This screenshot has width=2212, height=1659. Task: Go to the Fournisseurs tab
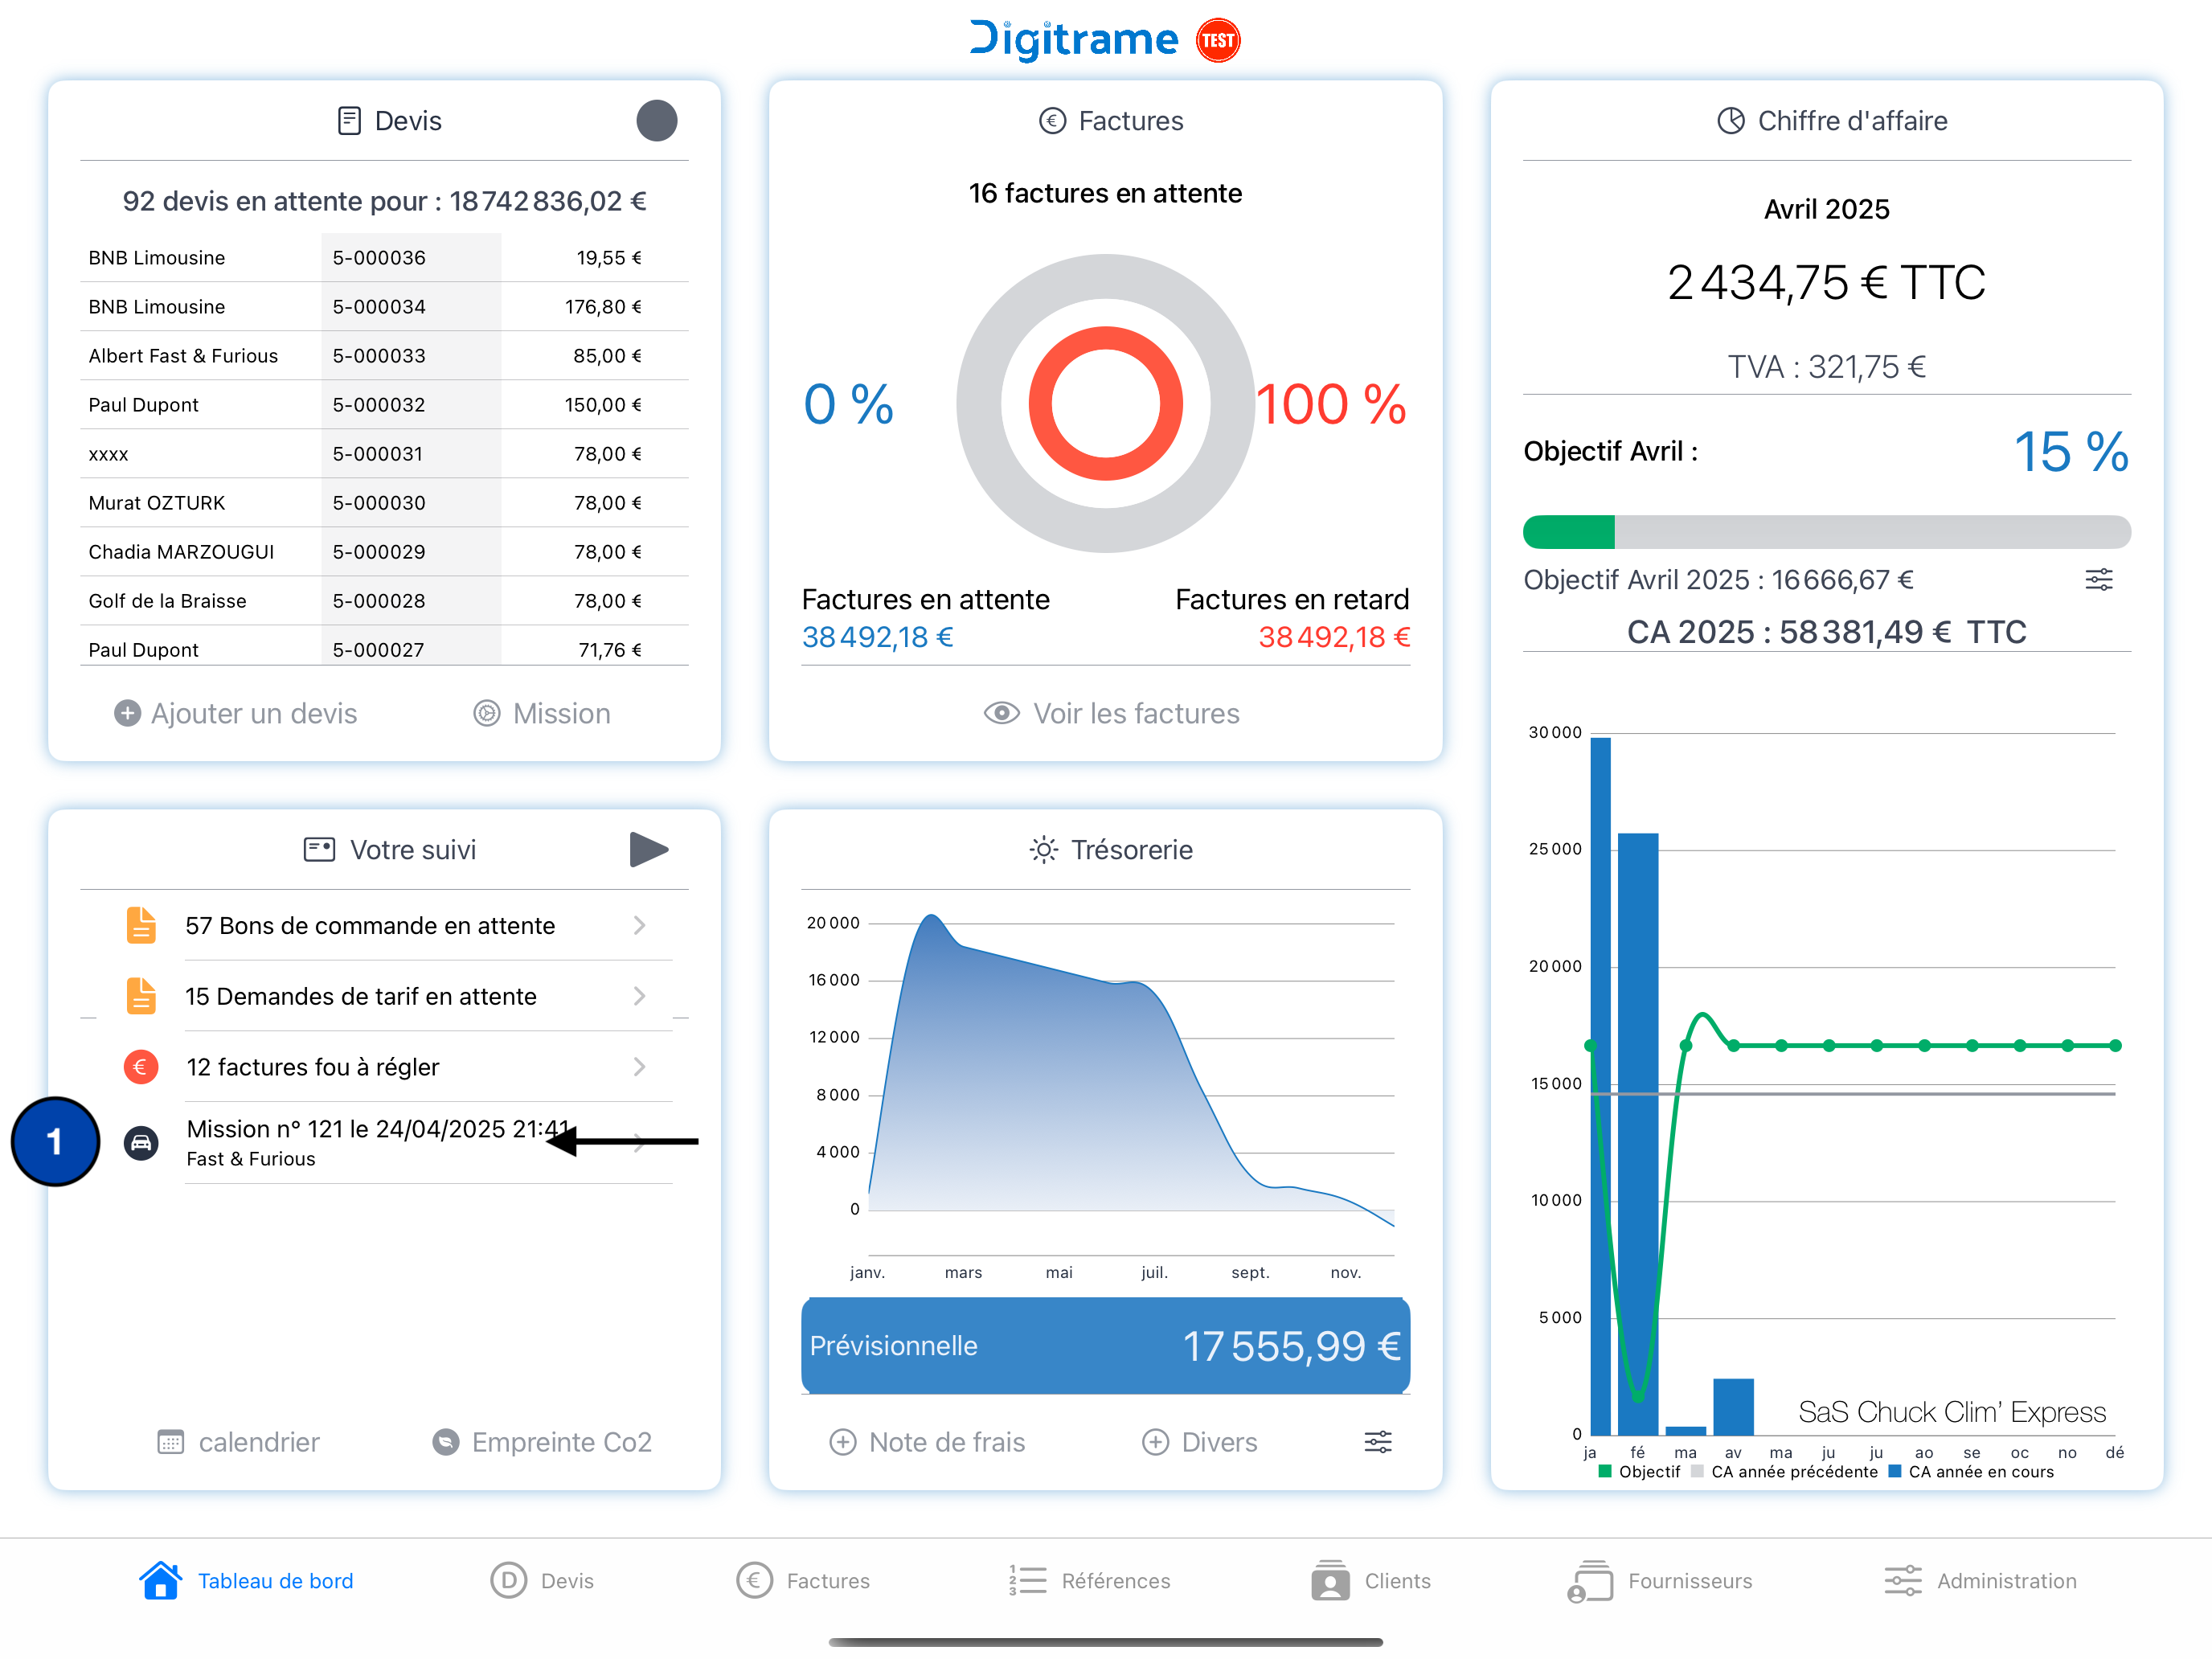click(1660, 1581)
